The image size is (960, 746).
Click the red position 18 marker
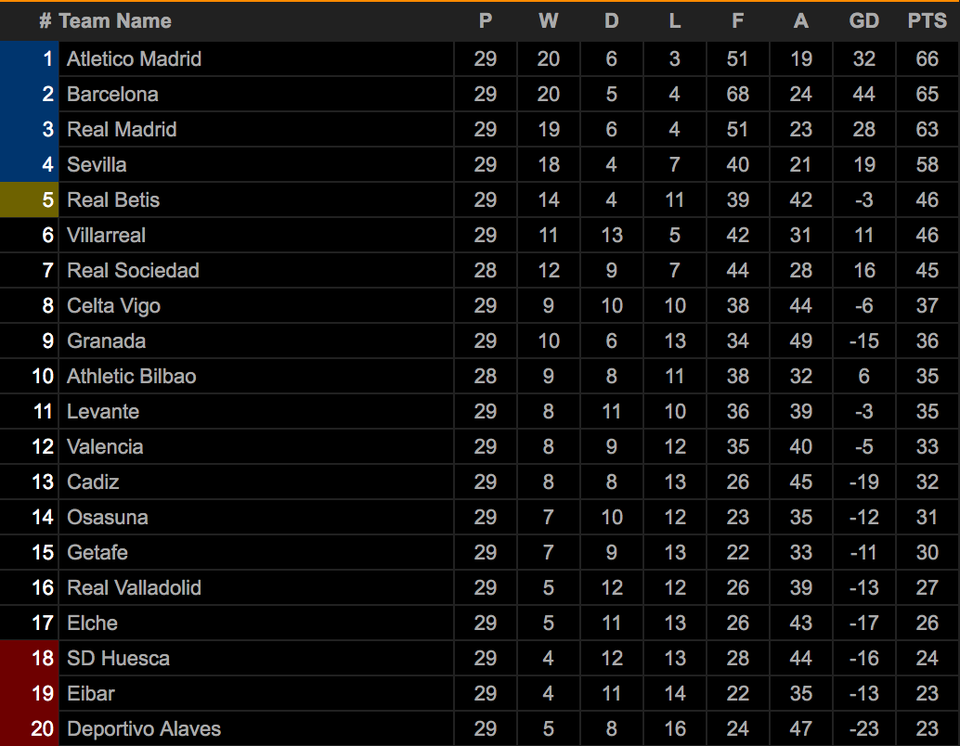pyautogui.click(x=30, y=658)
